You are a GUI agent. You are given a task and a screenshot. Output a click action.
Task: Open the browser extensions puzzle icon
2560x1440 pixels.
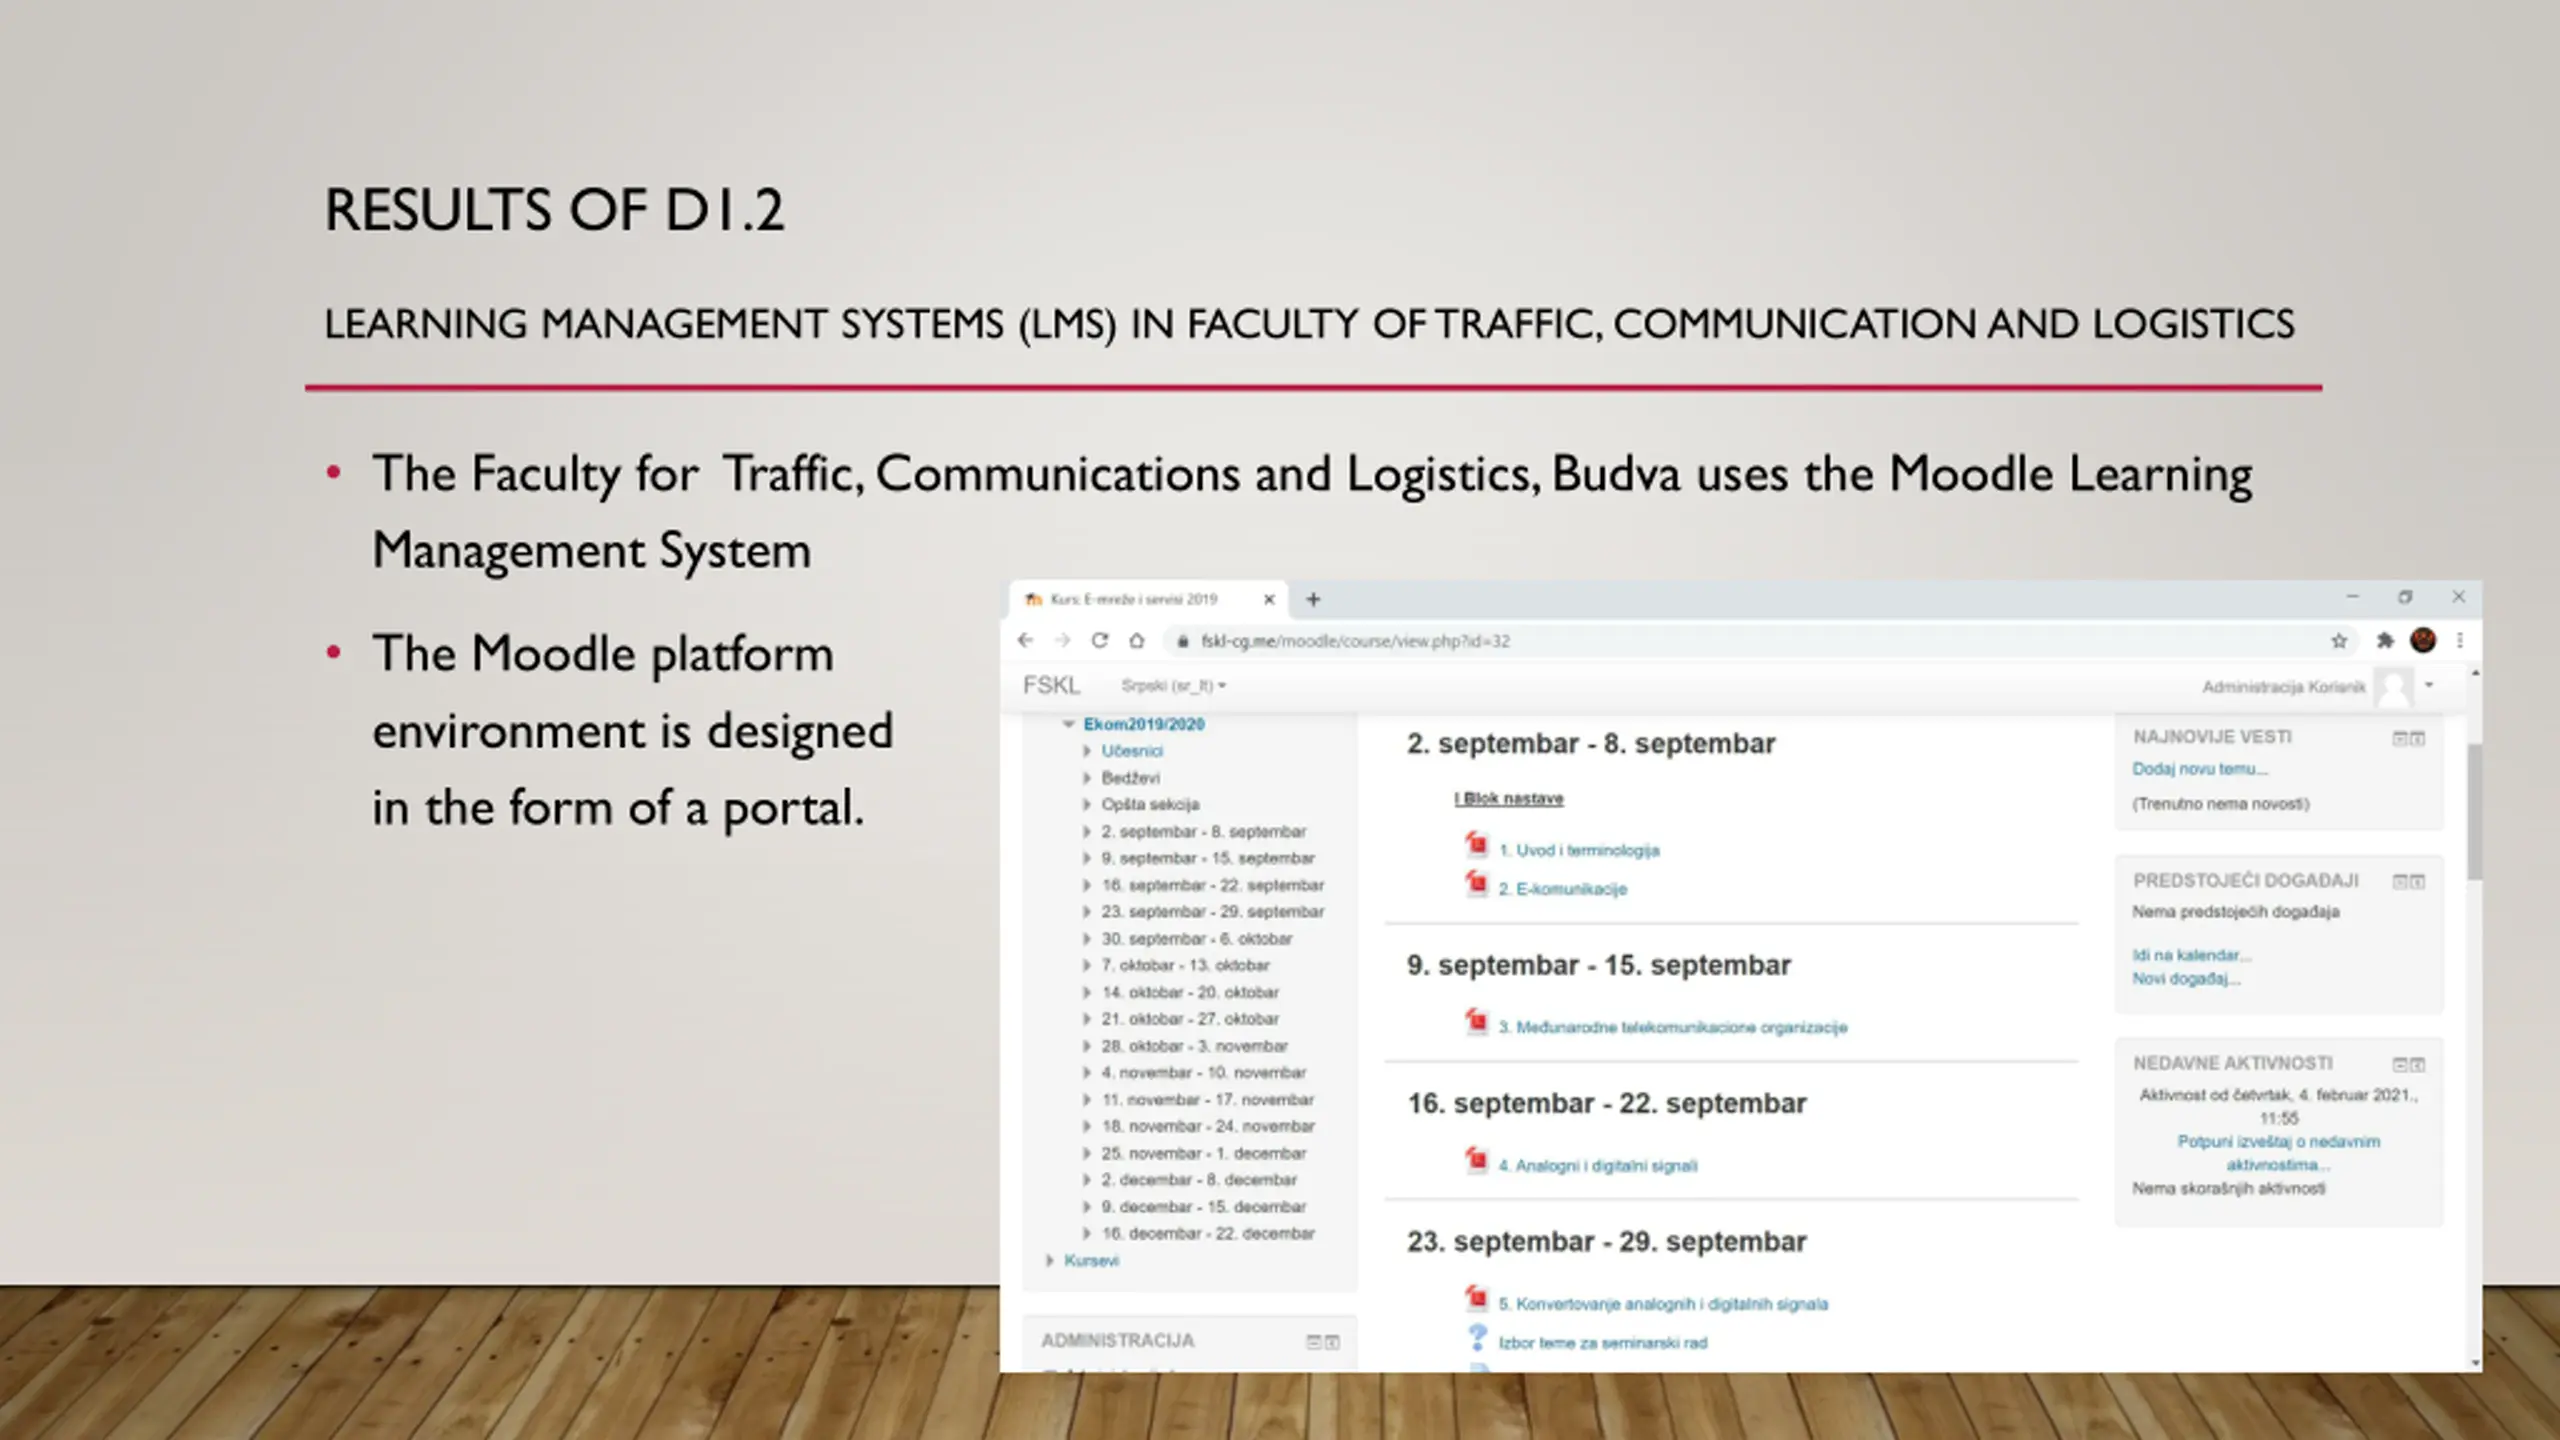tap(2385, 640)
